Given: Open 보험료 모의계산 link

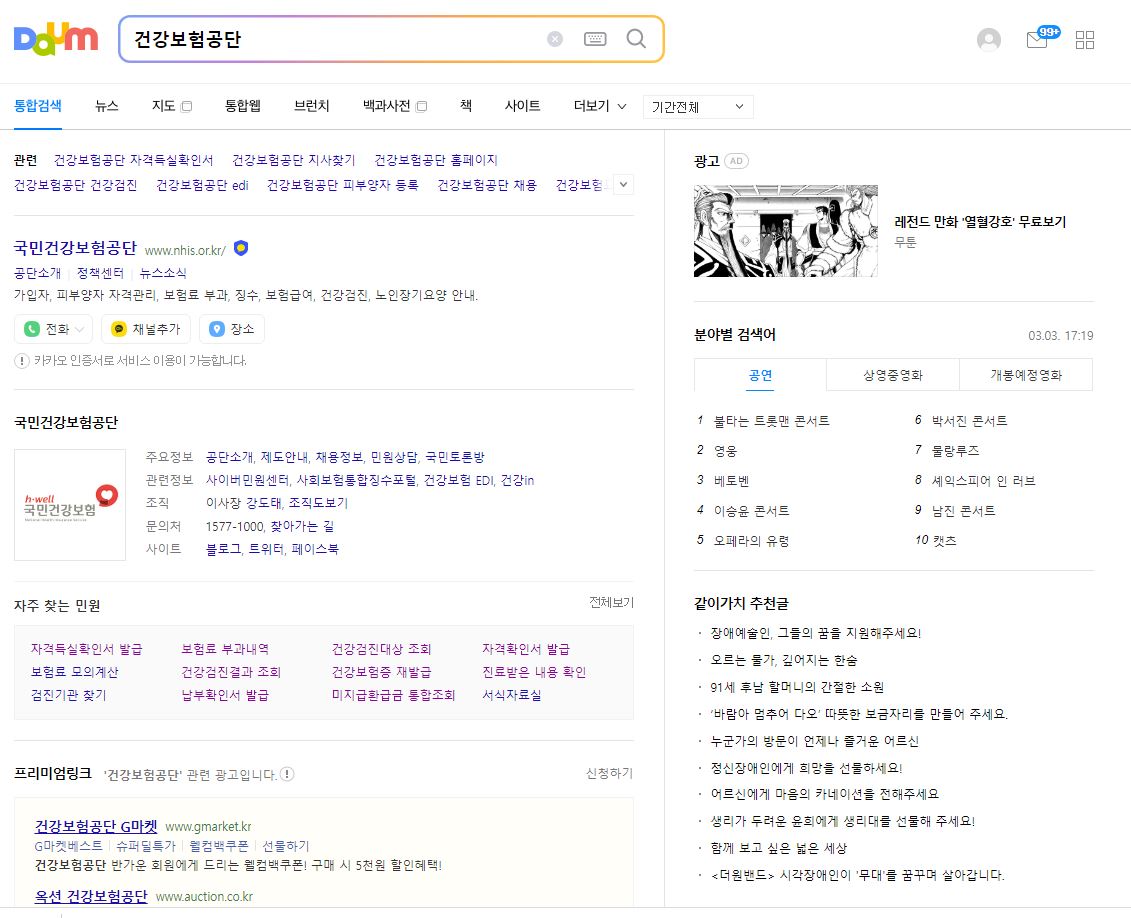Looking at the screenshot, I should click(74, 672).
